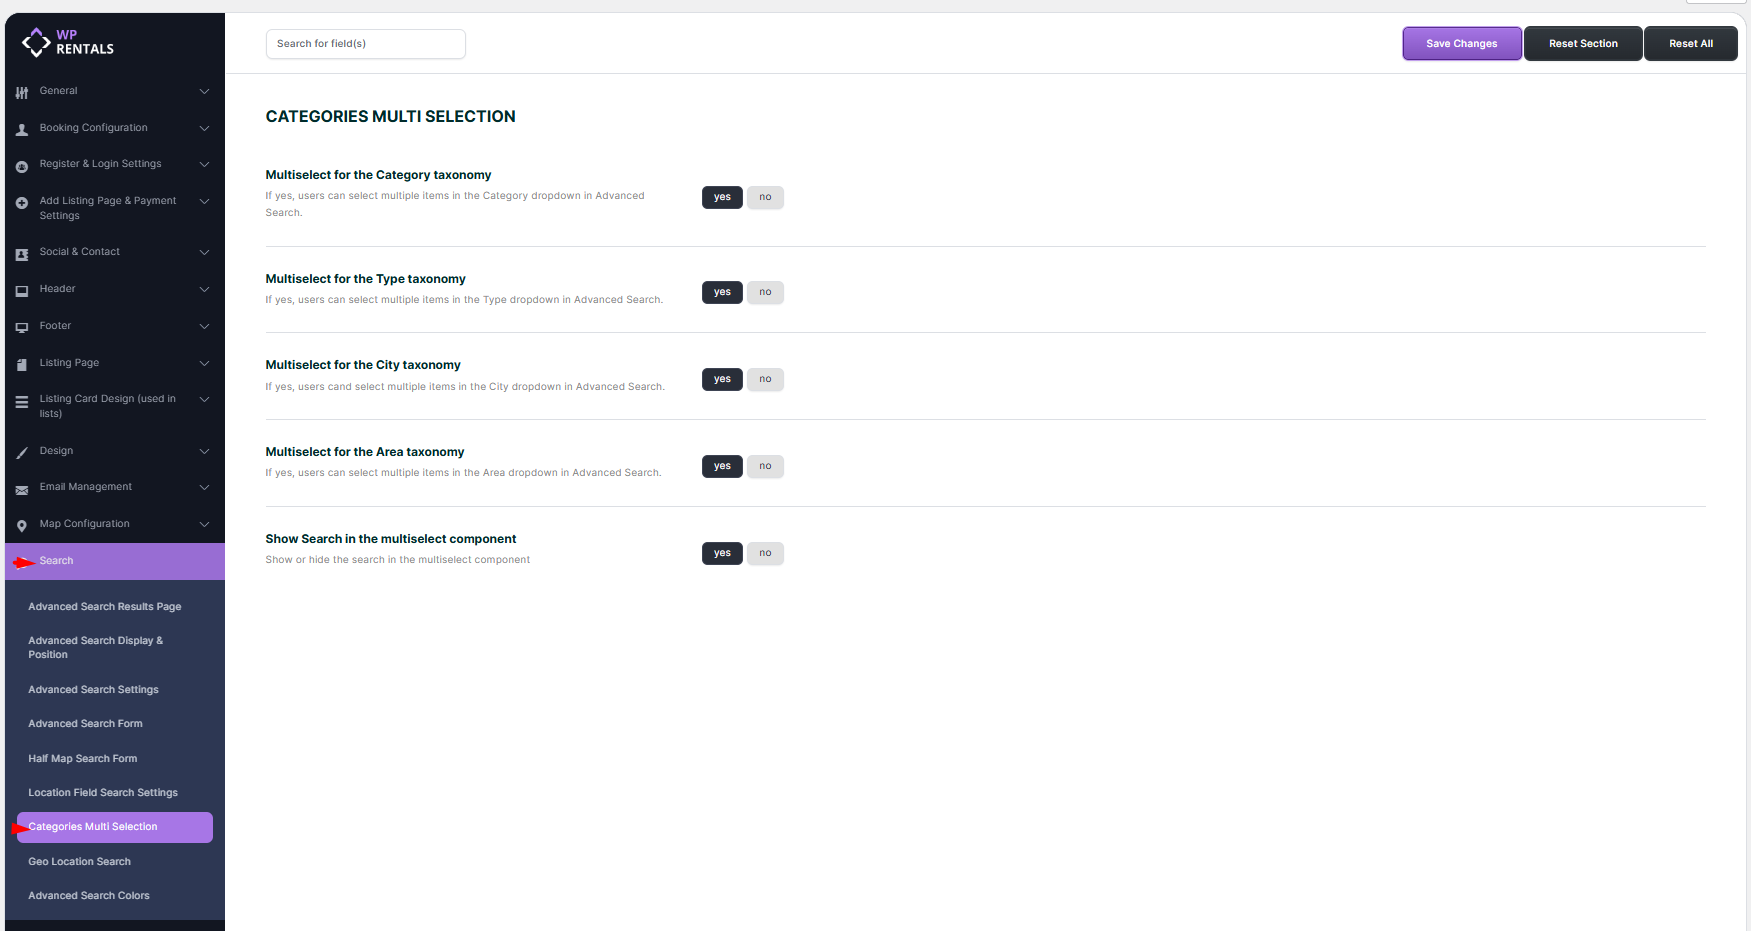The image size is (1751, 931).
Task: Open Advanced Search Form submenu item
Action: [85, 724]
